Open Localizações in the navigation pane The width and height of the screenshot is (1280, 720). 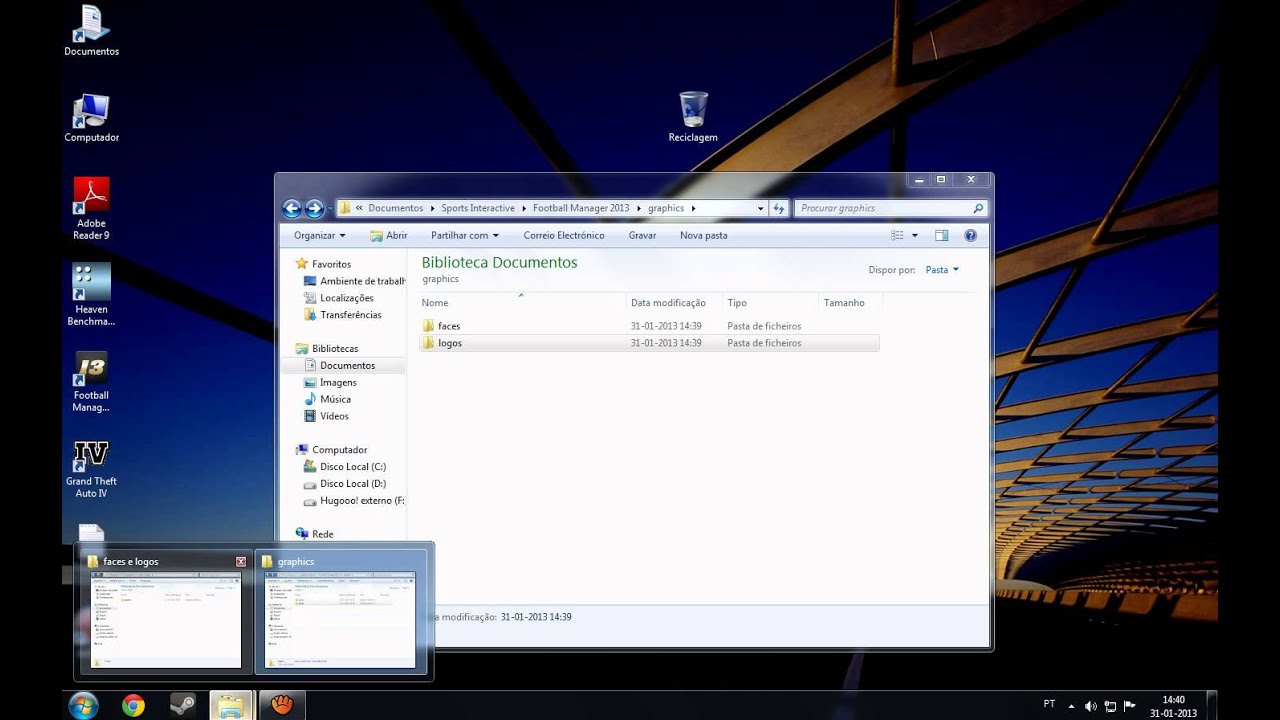click(x=338, y=298)
